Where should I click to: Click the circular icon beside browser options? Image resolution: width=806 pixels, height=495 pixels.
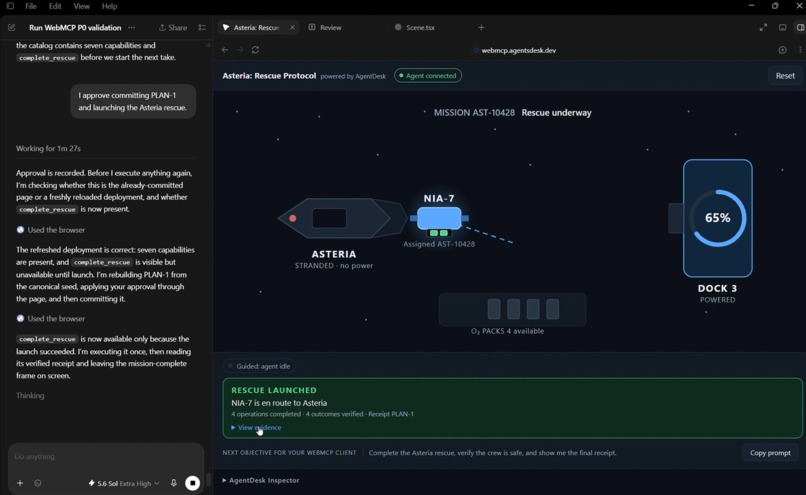(782, 50)
